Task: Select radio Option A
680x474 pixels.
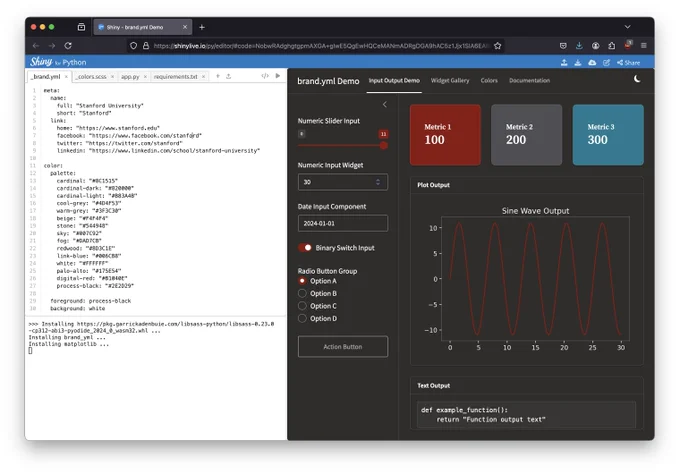Action: [x=302, y=281]
